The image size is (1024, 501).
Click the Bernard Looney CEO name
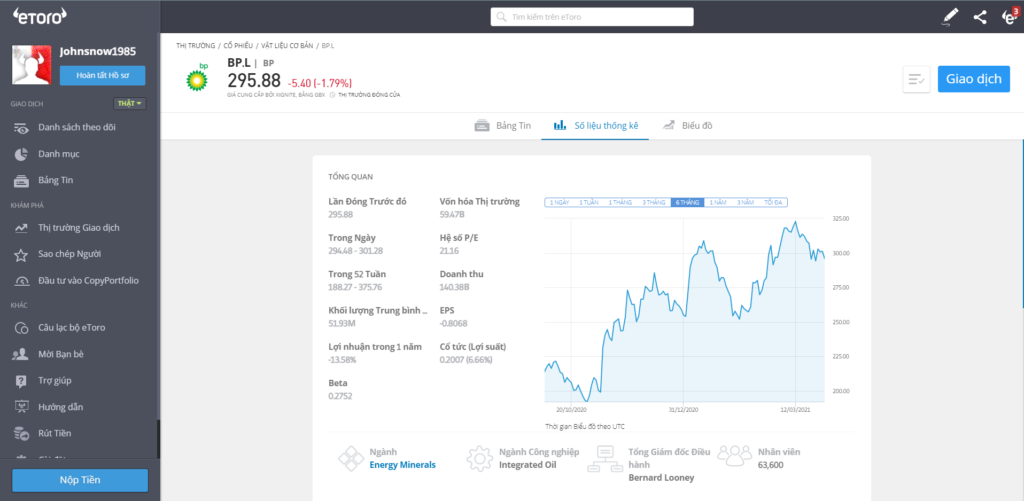(x=661, y=477)
